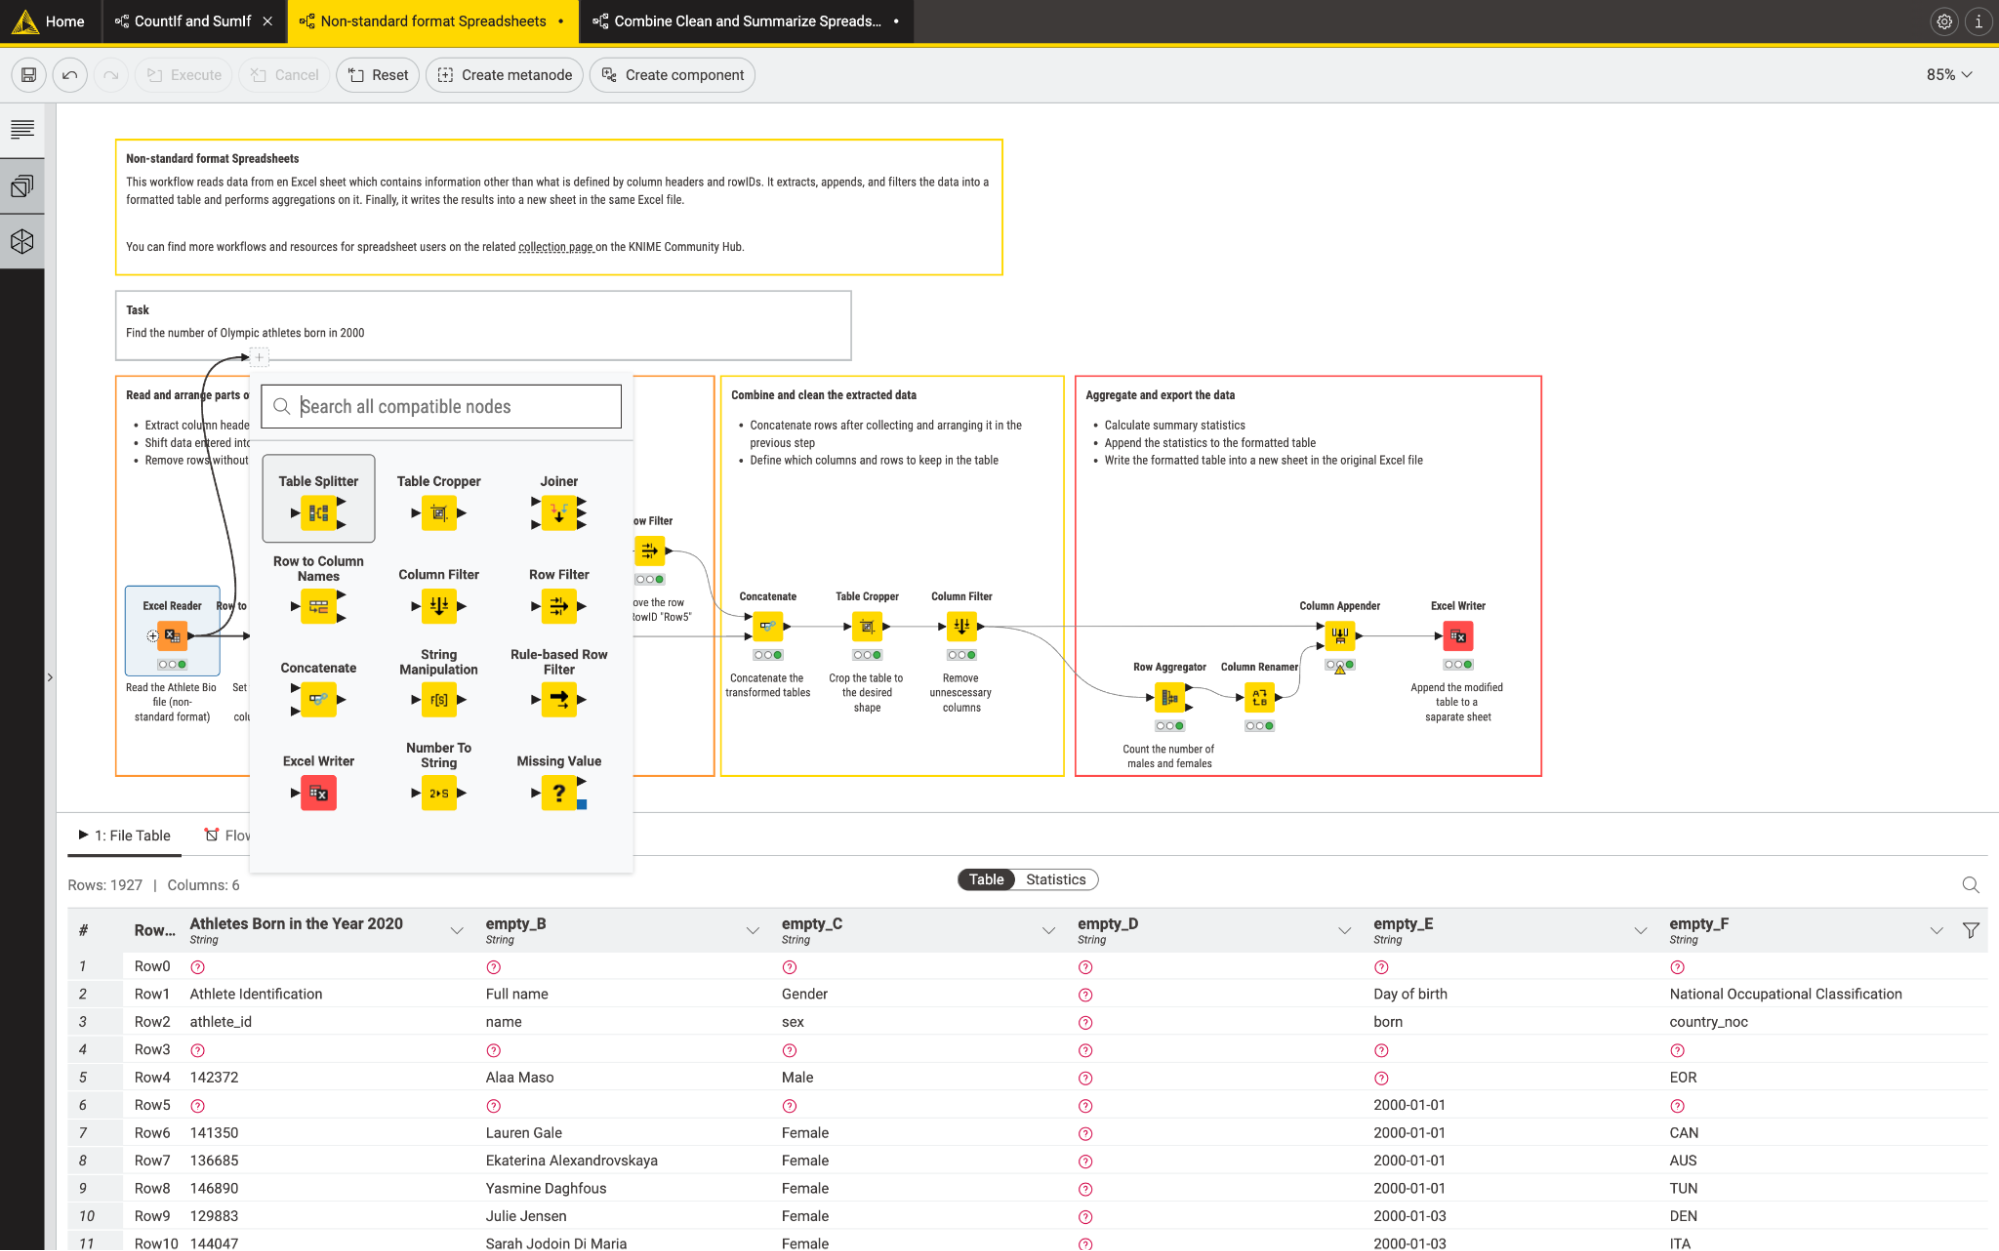
Task: Click Create component button
Action: (672, 75)
